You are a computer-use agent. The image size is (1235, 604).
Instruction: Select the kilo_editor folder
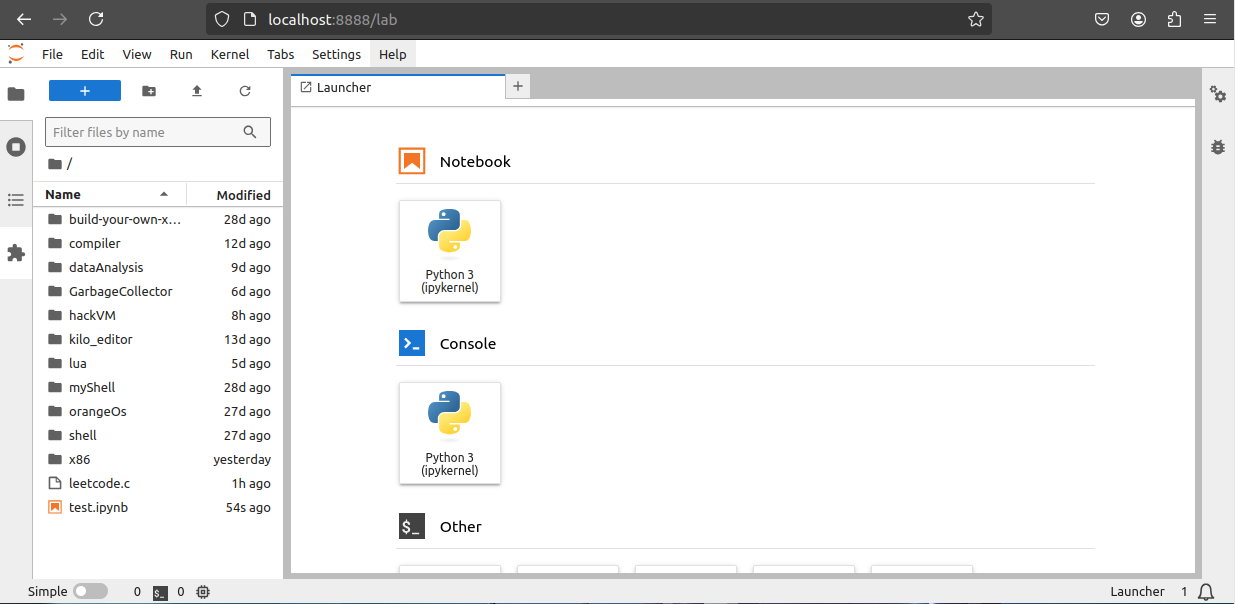click(158, 339)
